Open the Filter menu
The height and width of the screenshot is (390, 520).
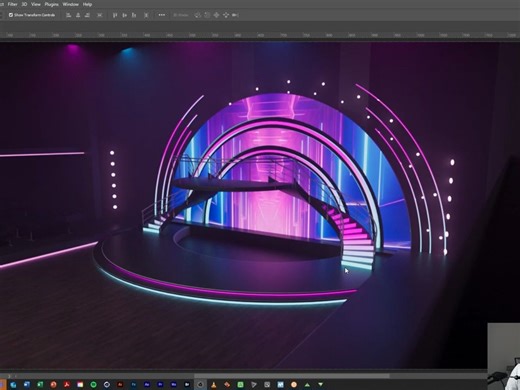click(12, 4)
